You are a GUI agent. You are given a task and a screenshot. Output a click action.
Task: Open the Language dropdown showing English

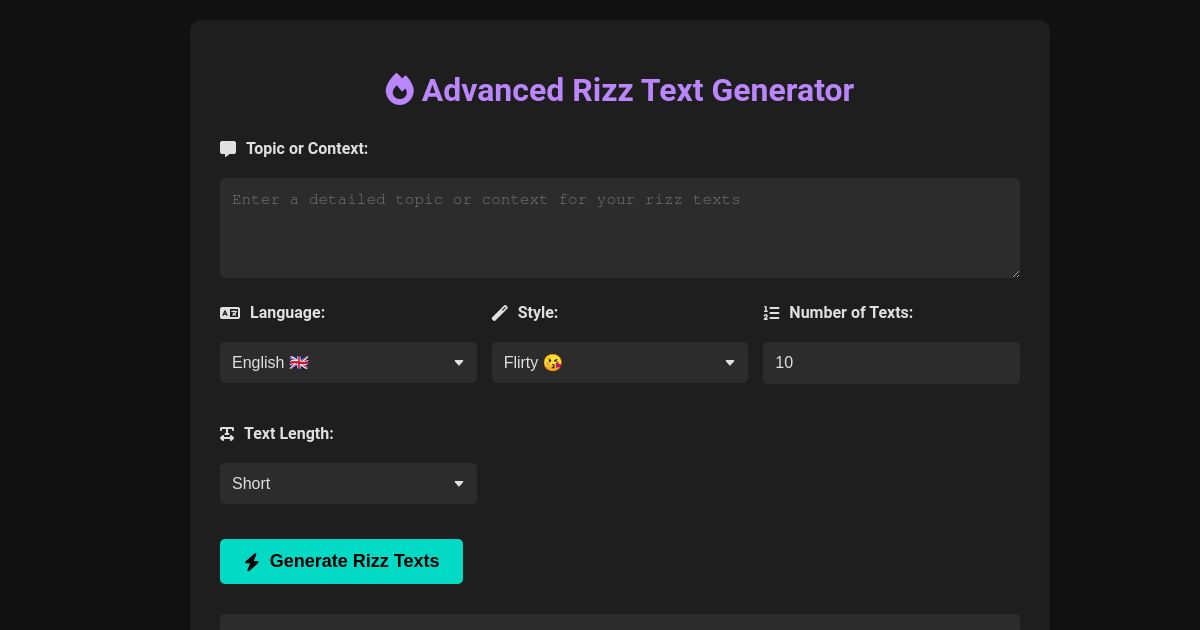point(348,363)
